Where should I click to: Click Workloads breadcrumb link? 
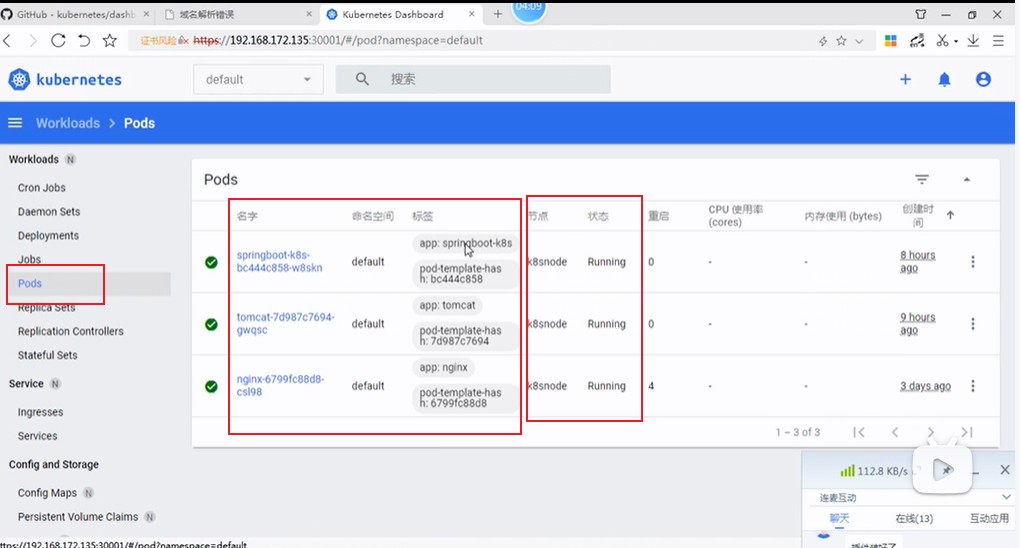[x=68, y=123]
